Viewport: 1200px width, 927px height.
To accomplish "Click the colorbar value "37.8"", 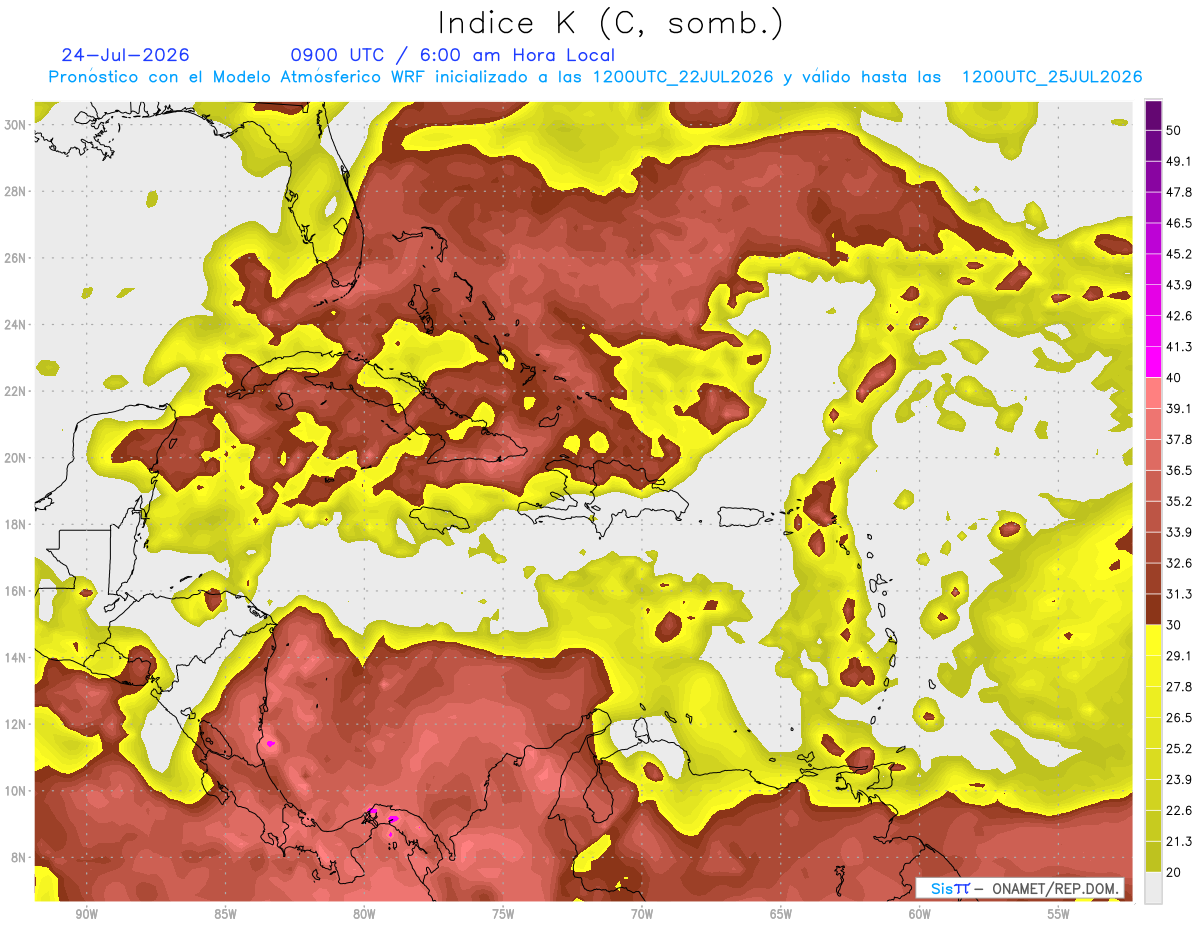I will (x=1178, y=439).
